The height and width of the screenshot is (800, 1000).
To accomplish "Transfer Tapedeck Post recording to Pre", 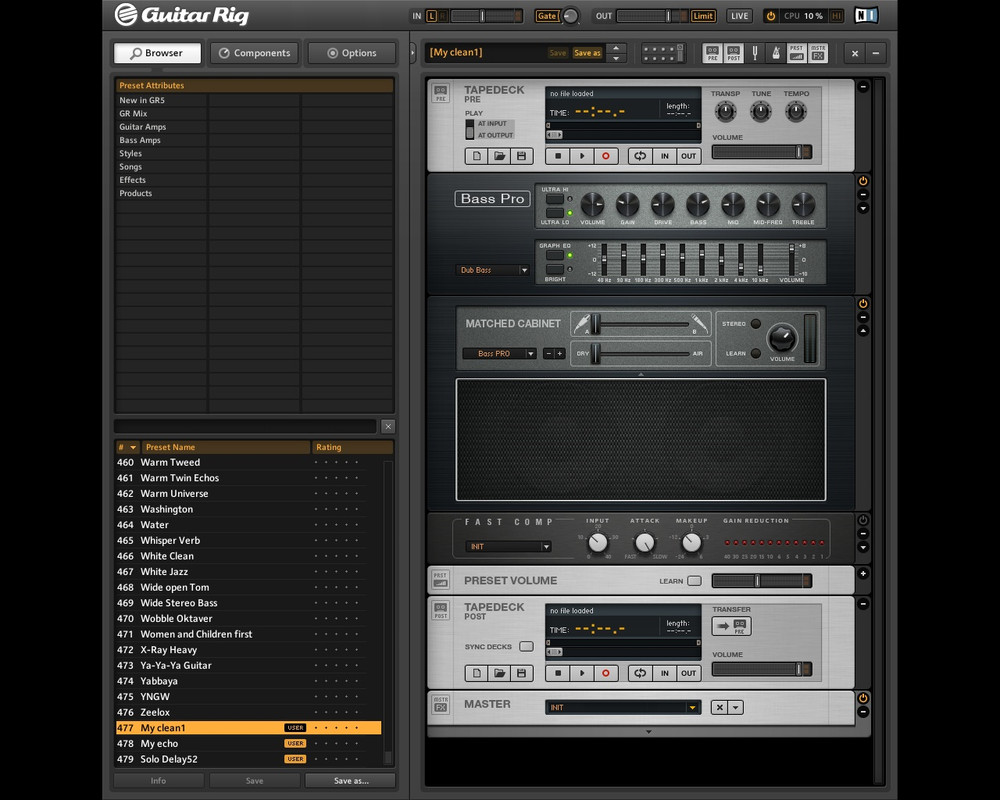I will coord(732,626).
